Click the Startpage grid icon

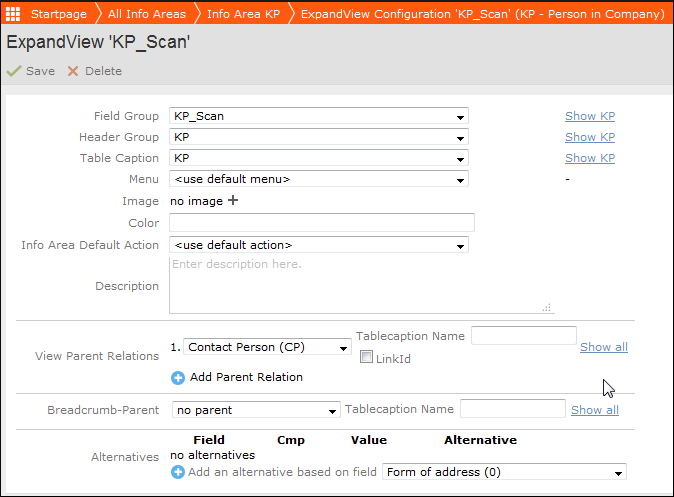14,15
